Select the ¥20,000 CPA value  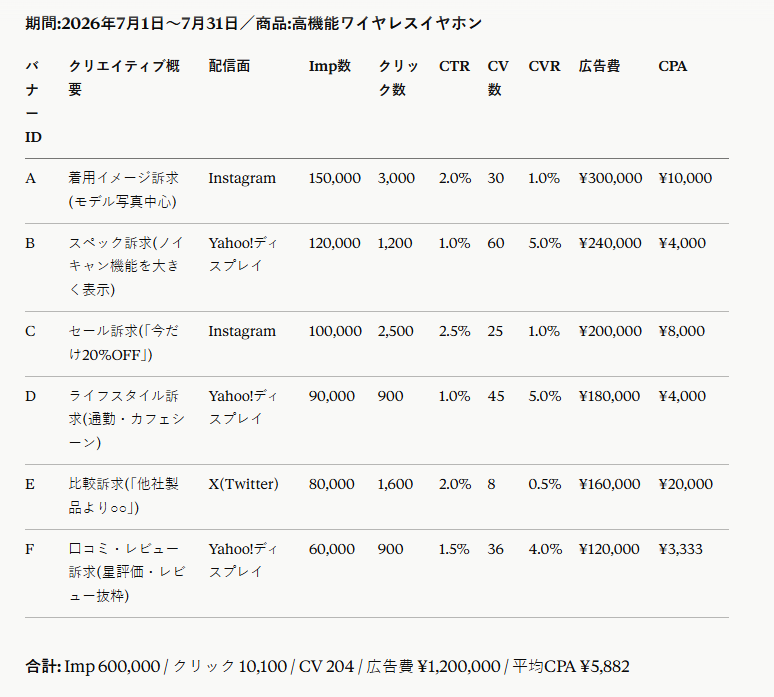point(686,484)
